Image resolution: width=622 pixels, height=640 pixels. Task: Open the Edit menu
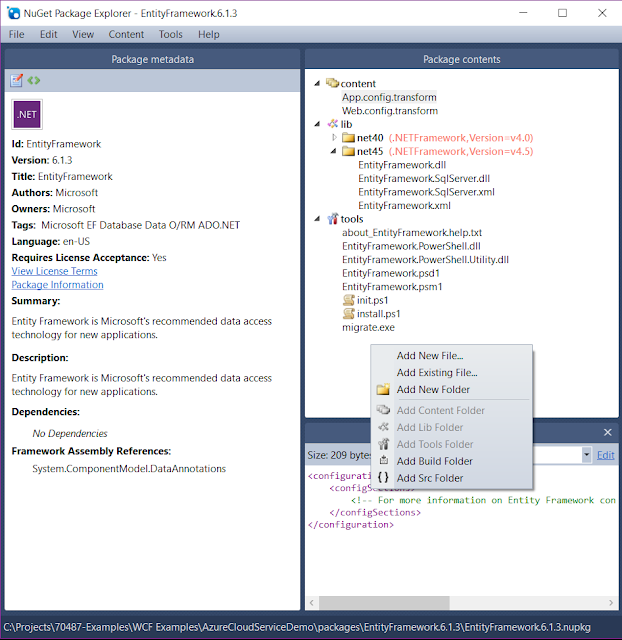49,34
